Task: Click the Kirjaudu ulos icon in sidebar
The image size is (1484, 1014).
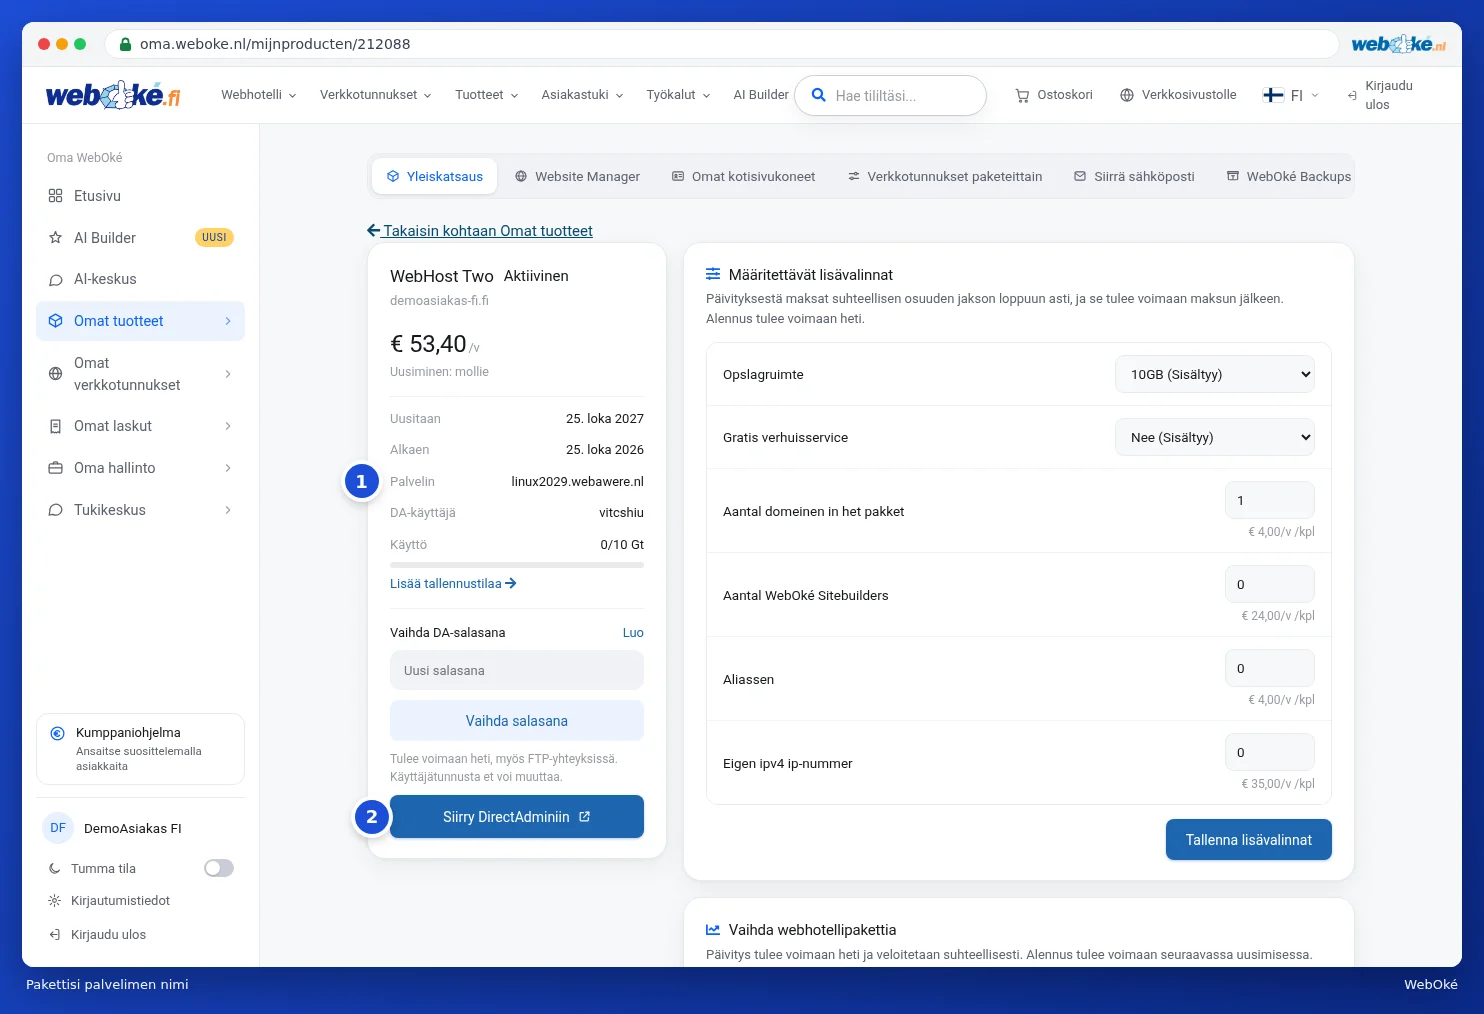Action: 55,935
